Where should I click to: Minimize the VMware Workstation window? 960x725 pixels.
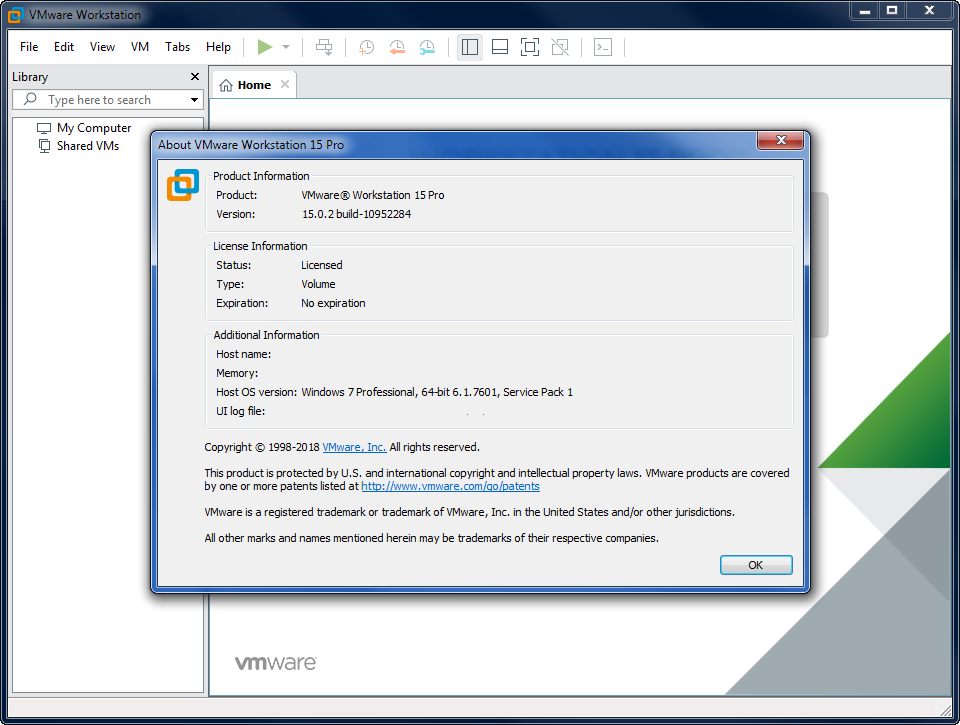pos(864,10)
